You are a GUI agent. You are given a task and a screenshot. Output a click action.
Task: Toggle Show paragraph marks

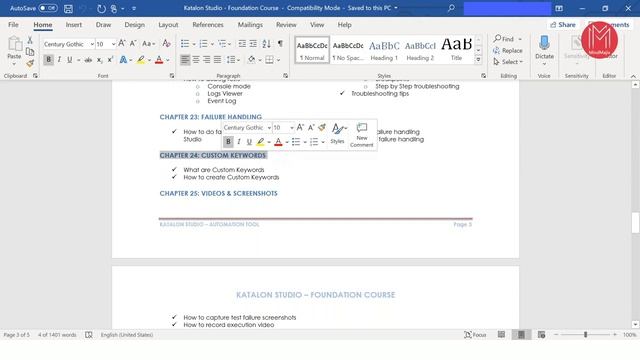point(280,43)
